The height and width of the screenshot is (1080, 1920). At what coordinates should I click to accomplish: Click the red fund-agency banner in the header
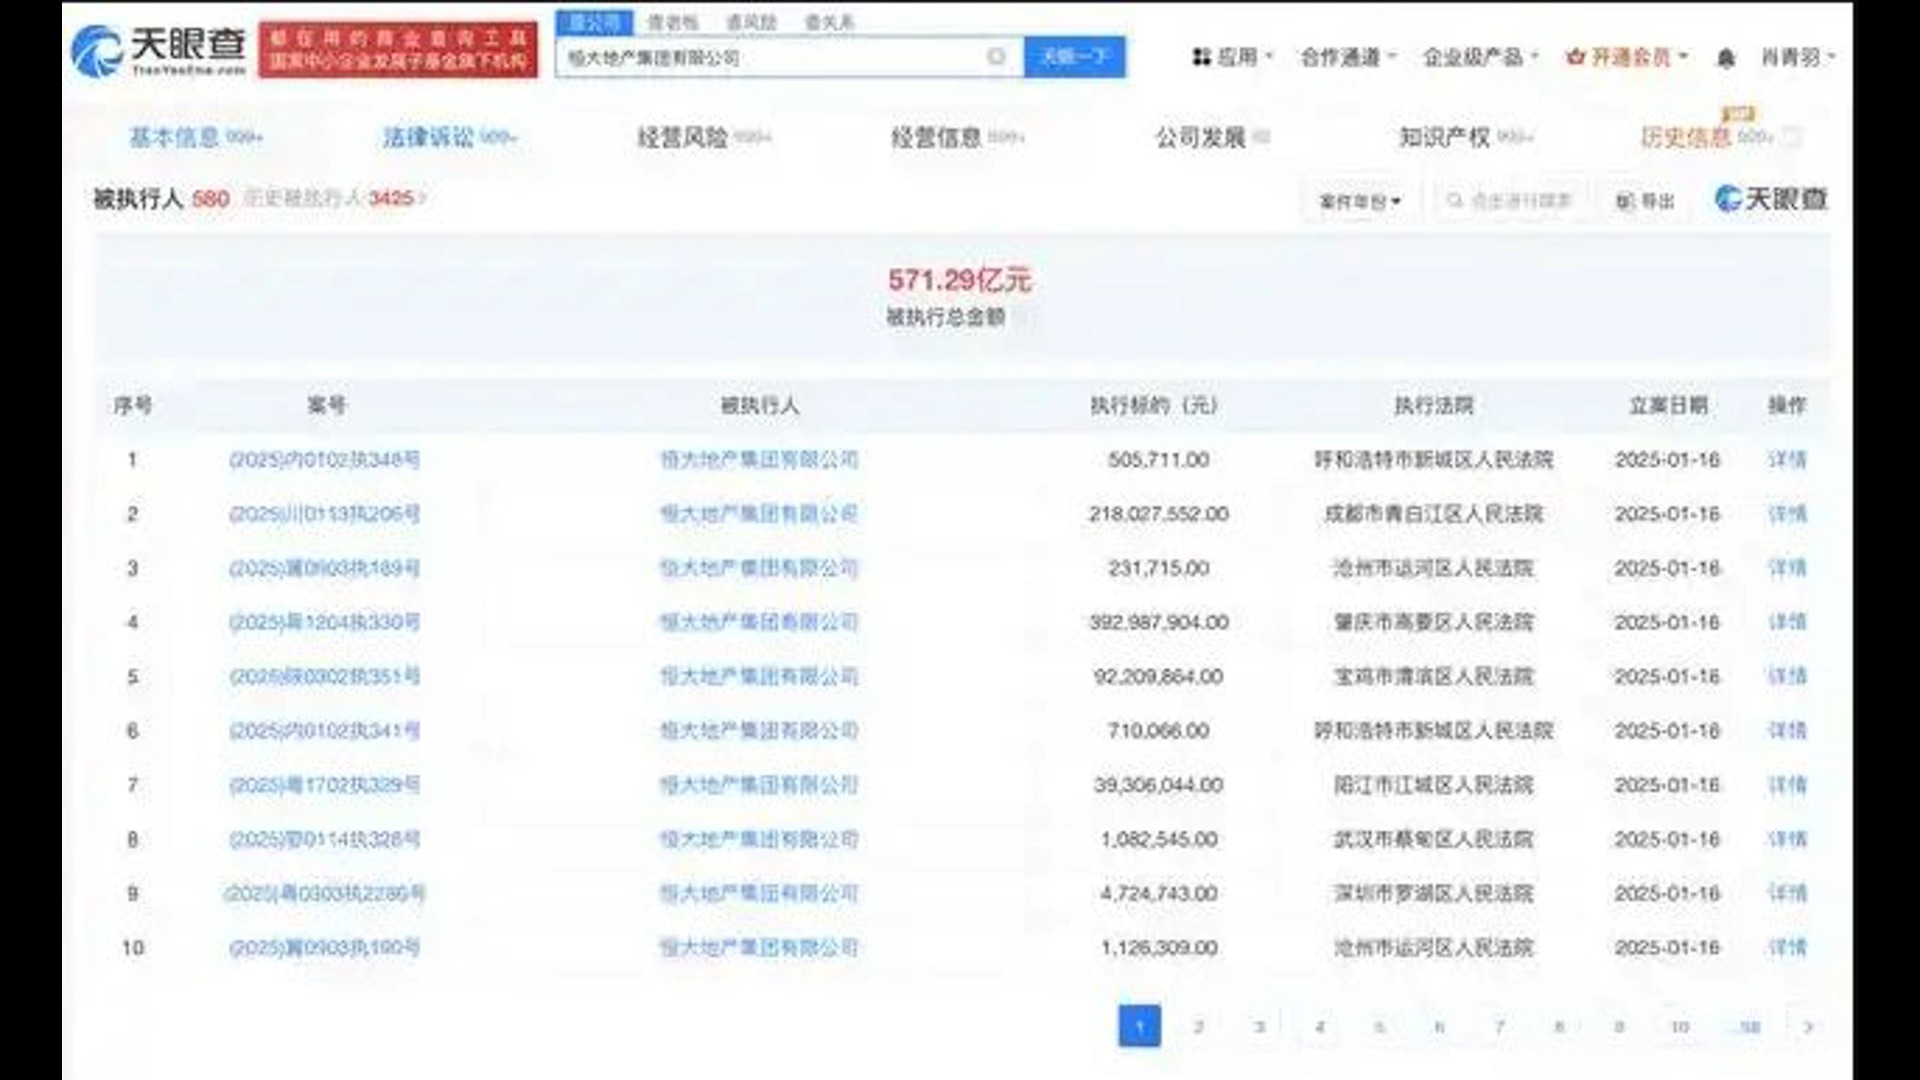pyautogui.click(x=398, y=50)
